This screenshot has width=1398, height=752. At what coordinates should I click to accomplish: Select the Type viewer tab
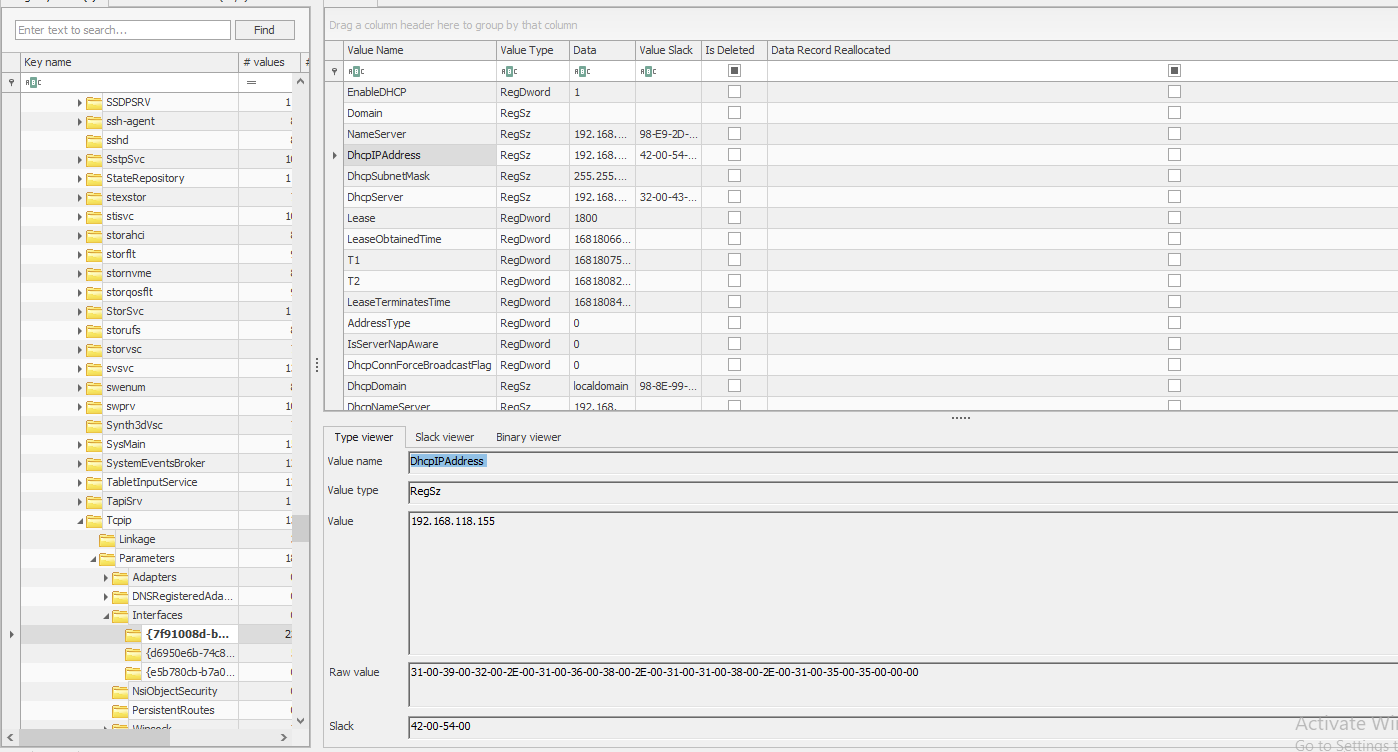tap(364, 437)
